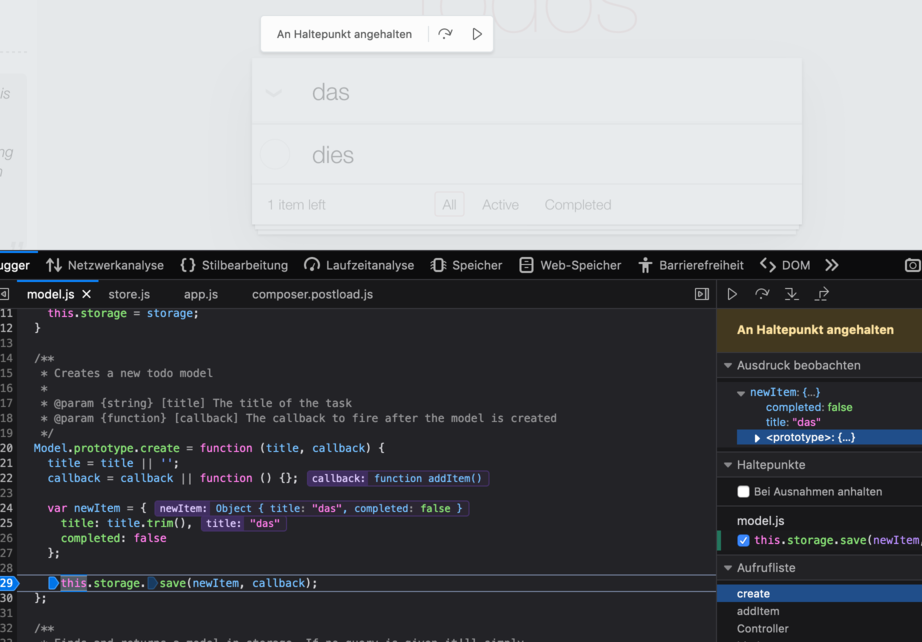
Task: Click column breakpoint marker before this.storage
Action: pos(53,583)
